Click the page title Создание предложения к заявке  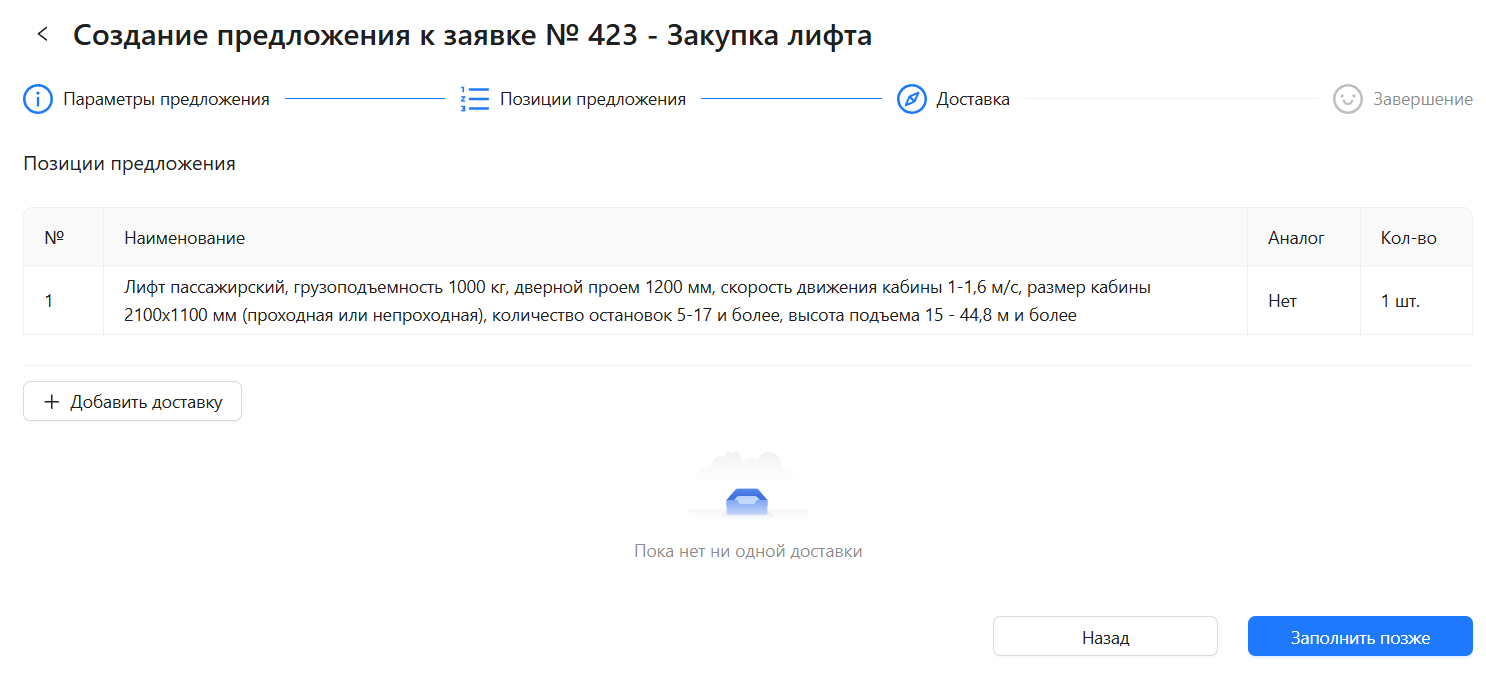pyautogui.click(x=473, y=35)
